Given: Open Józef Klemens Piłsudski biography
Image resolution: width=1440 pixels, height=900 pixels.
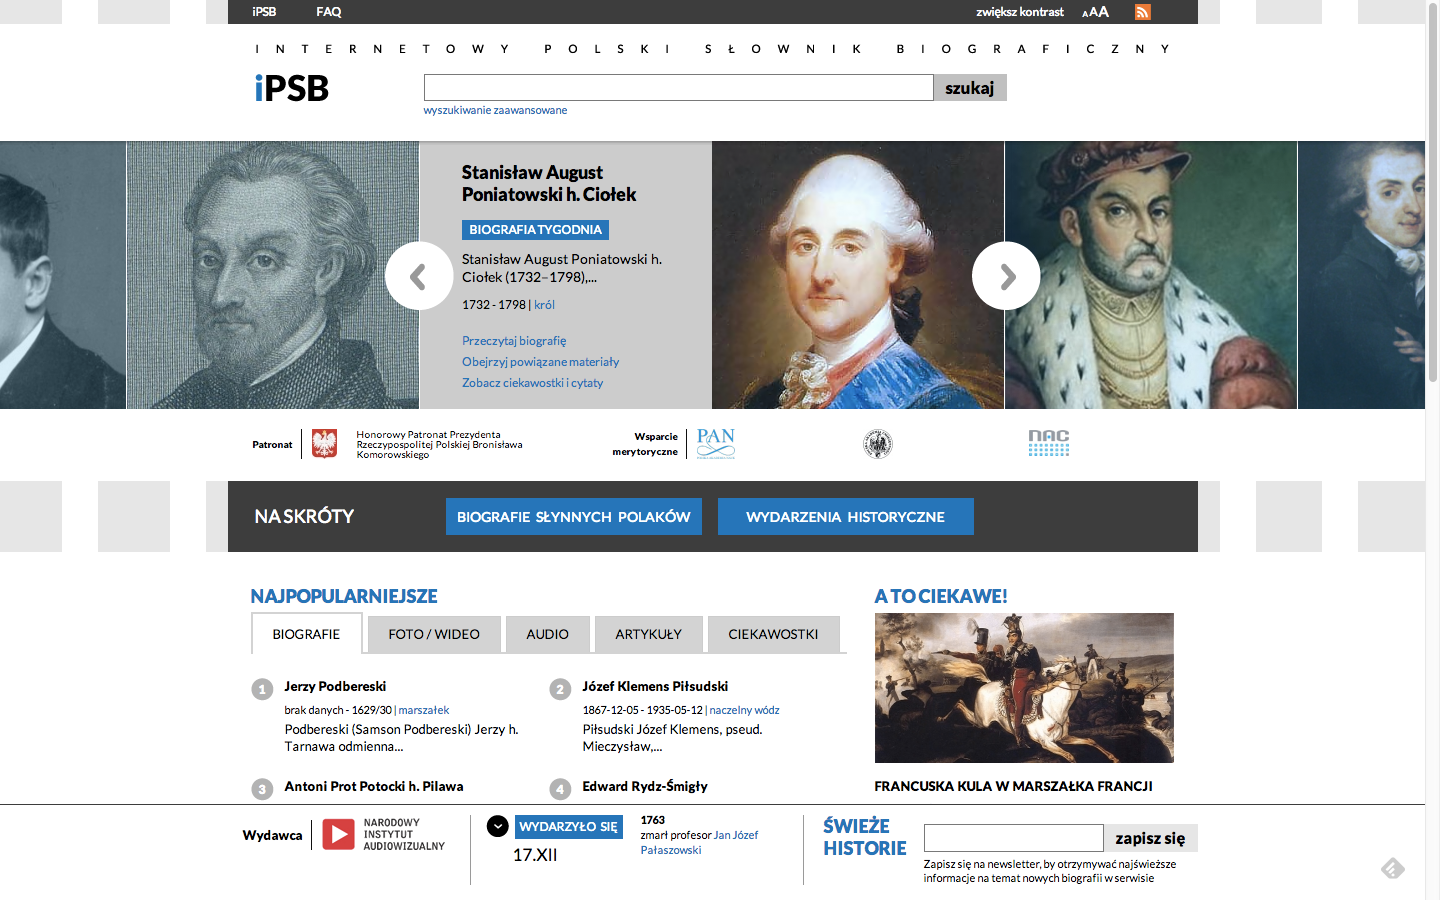Looking at the screenshot, I should click(x=655, y=686).
